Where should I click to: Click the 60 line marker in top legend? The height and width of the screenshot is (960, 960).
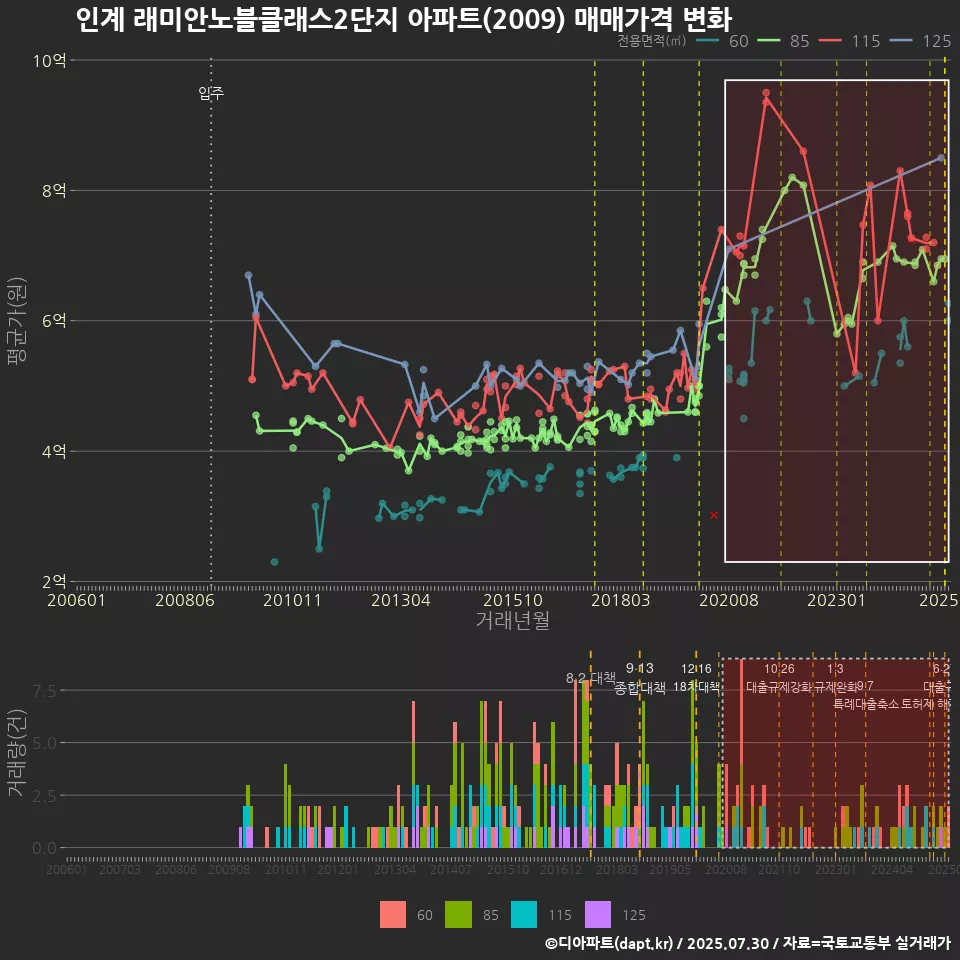[708, 41]
